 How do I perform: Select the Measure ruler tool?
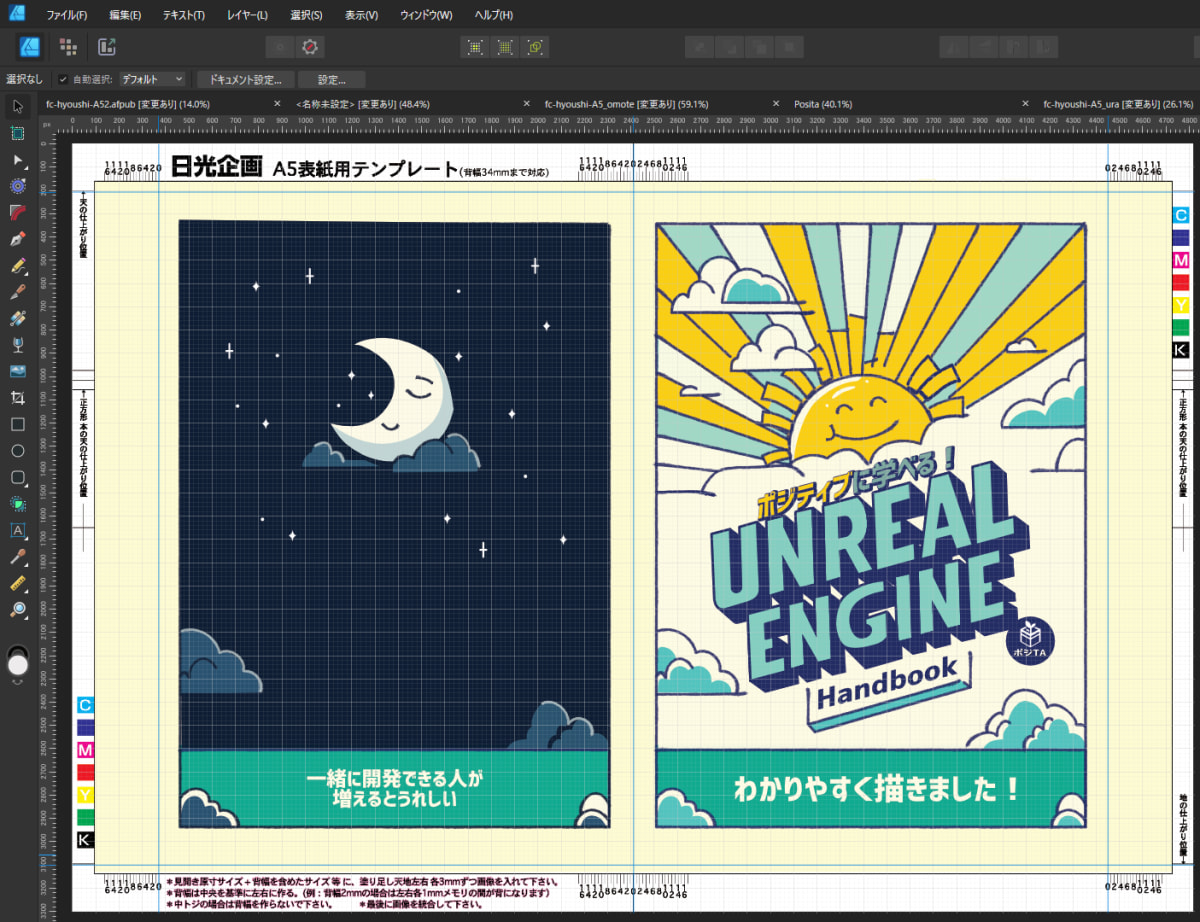point(17,583)
